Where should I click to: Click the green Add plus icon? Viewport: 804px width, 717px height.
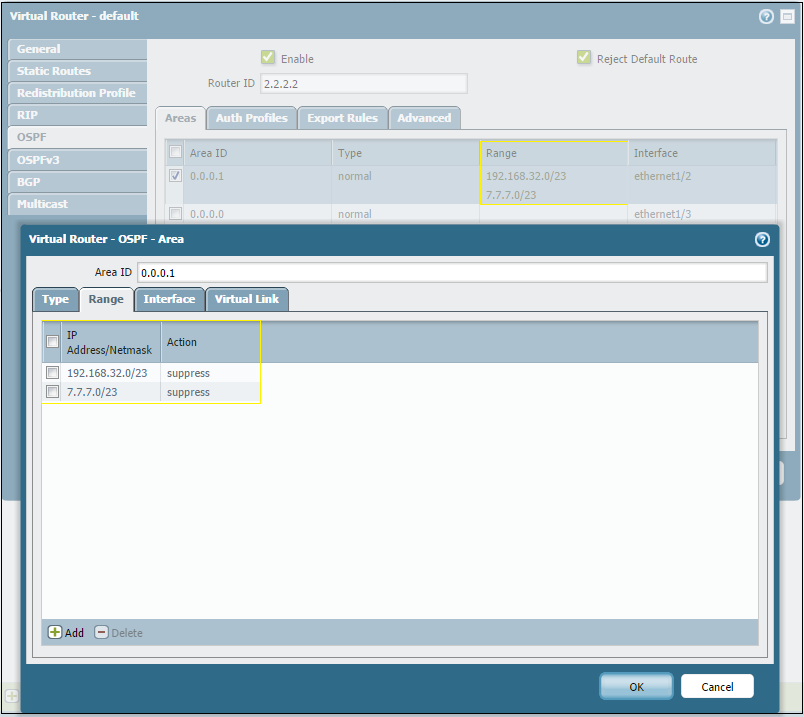point(55,633)
